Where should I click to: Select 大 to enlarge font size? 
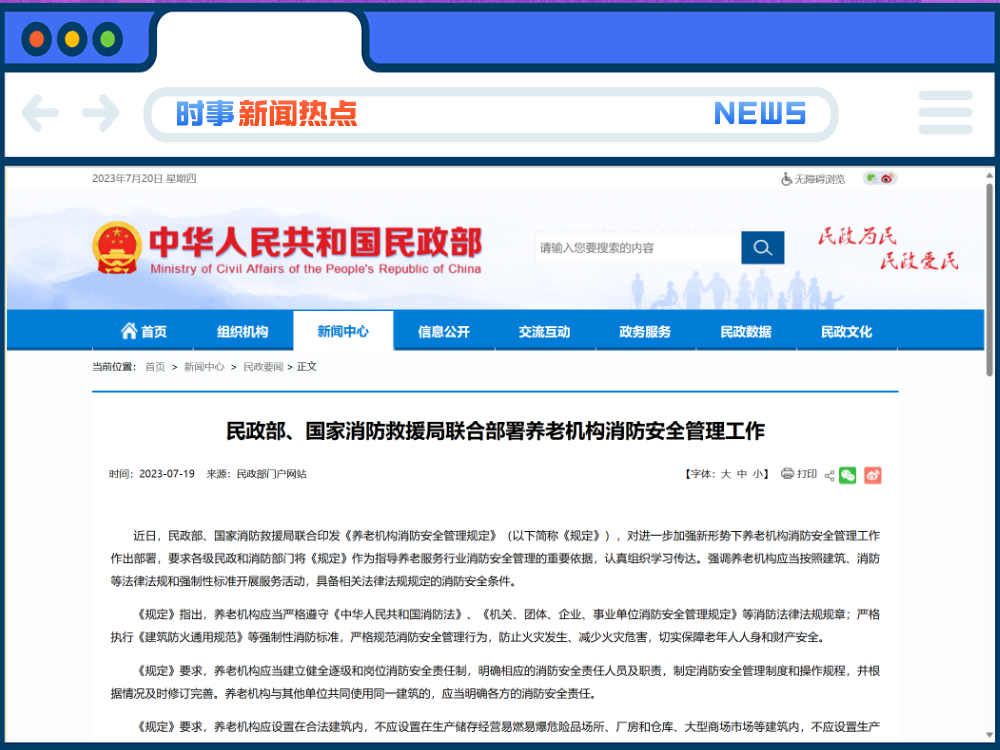[727, 474]
